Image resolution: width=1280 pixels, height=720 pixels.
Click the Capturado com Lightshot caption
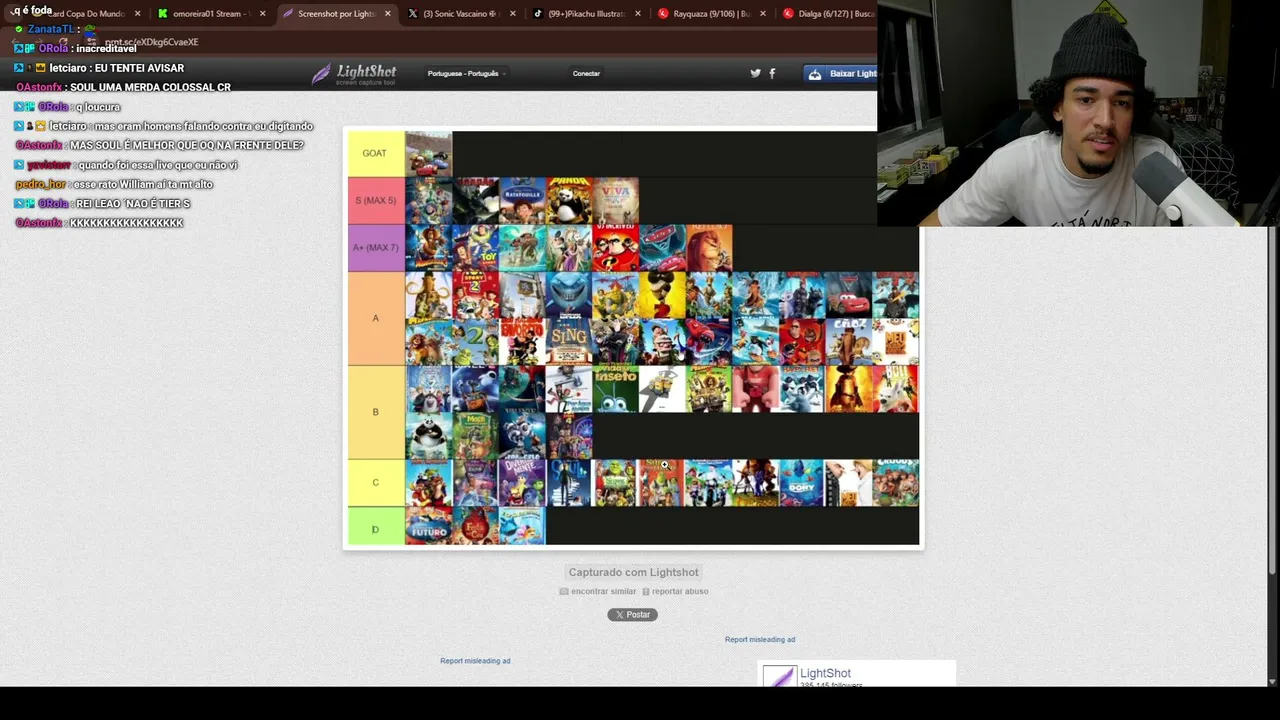[x=633, y=572]
